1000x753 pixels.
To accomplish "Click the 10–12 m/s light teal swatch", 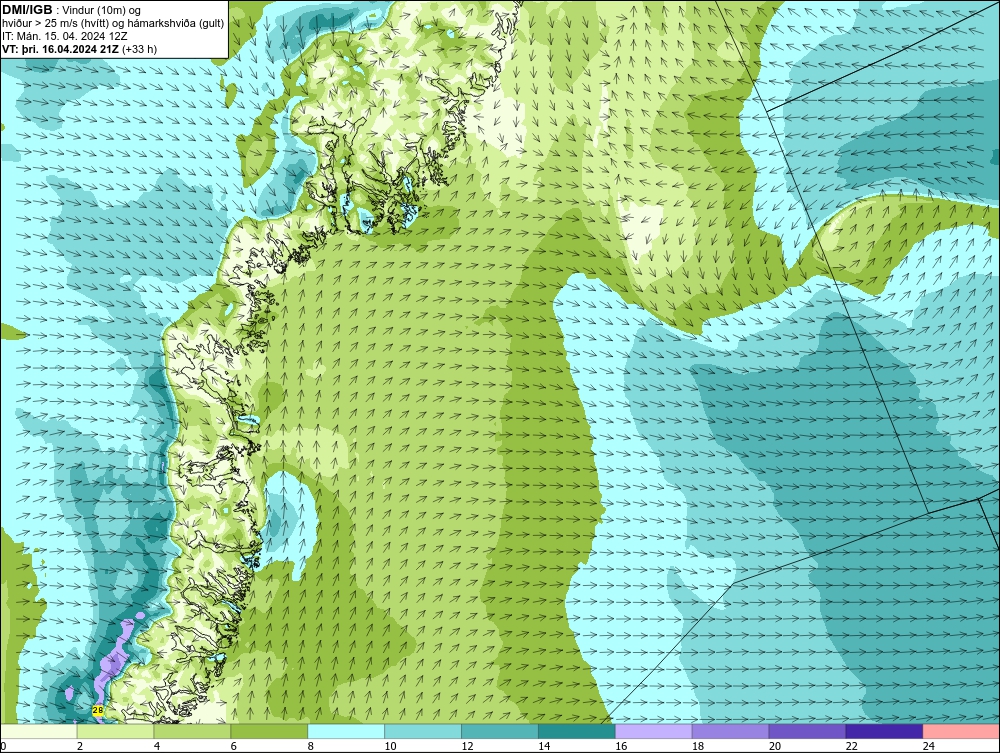I will click(423, 731).
